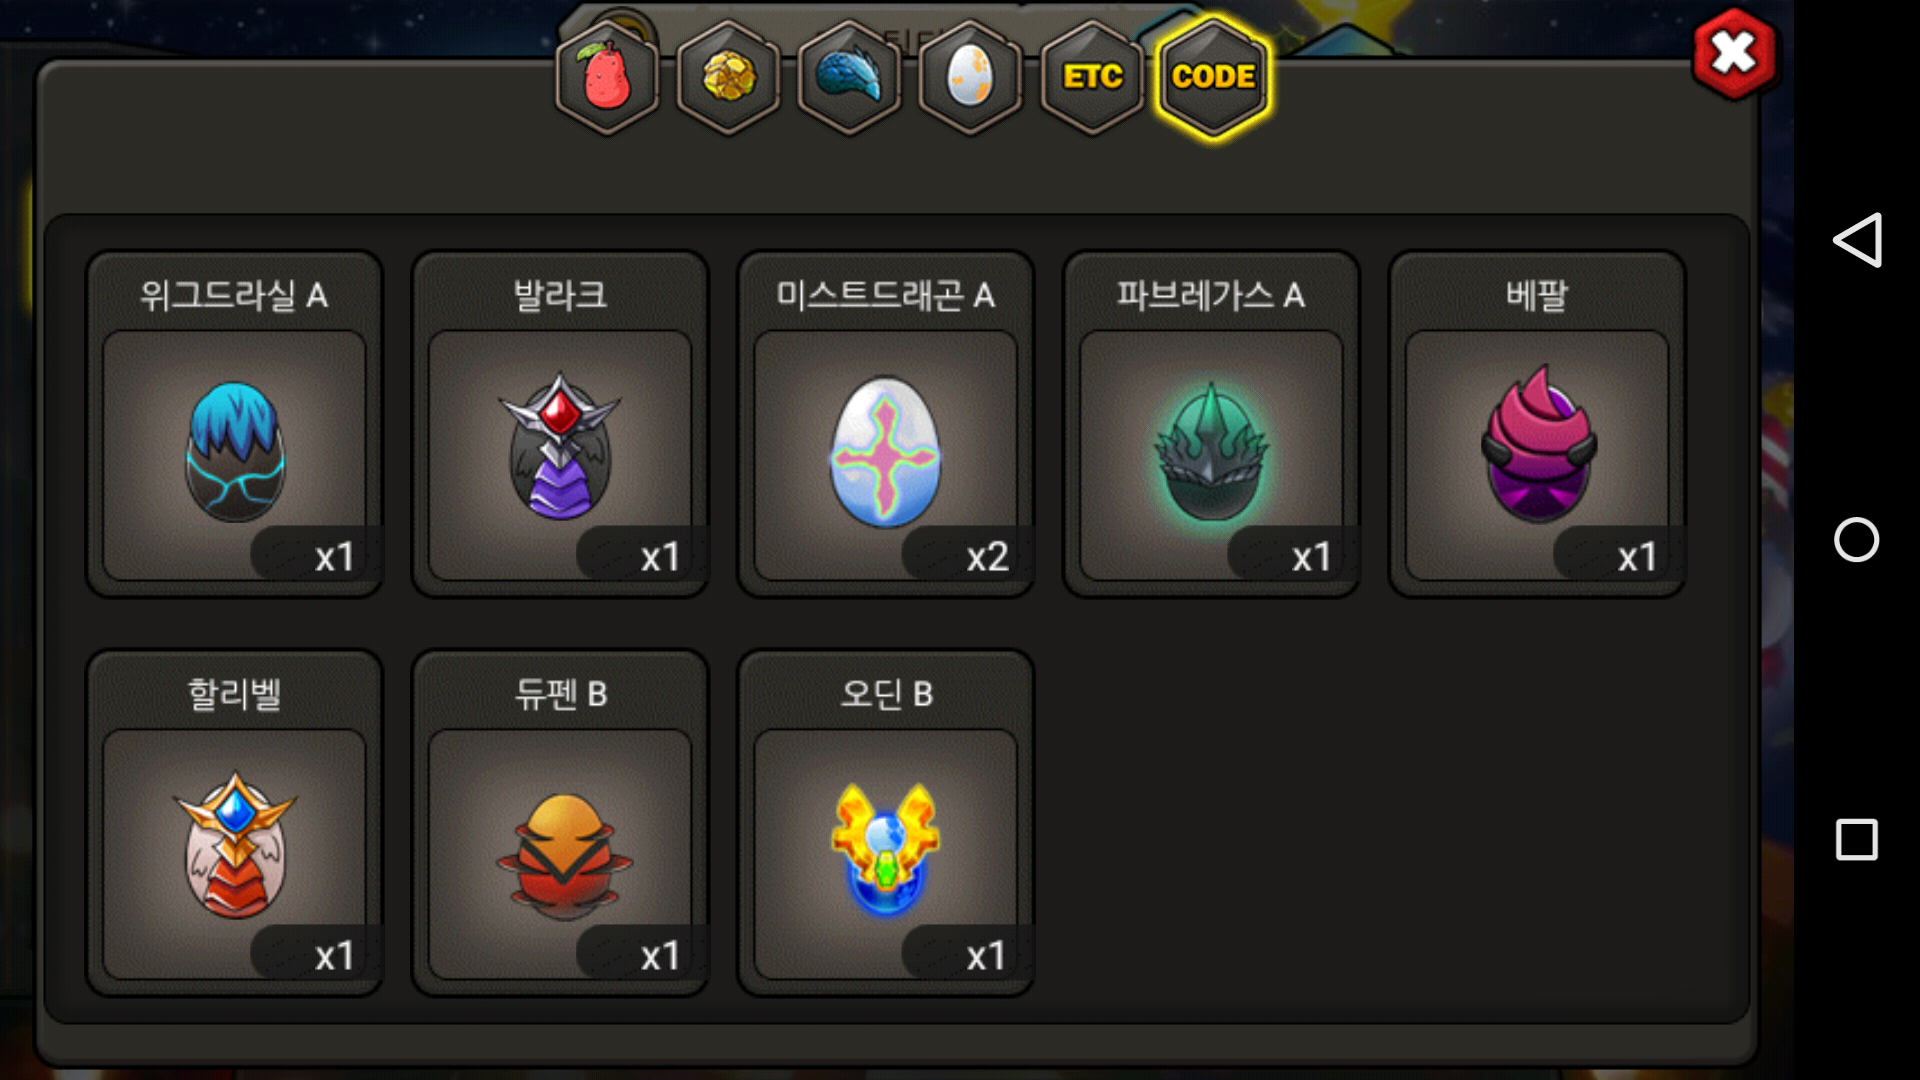
Task: Select the white egg tab
Action: tap(970, 77)
